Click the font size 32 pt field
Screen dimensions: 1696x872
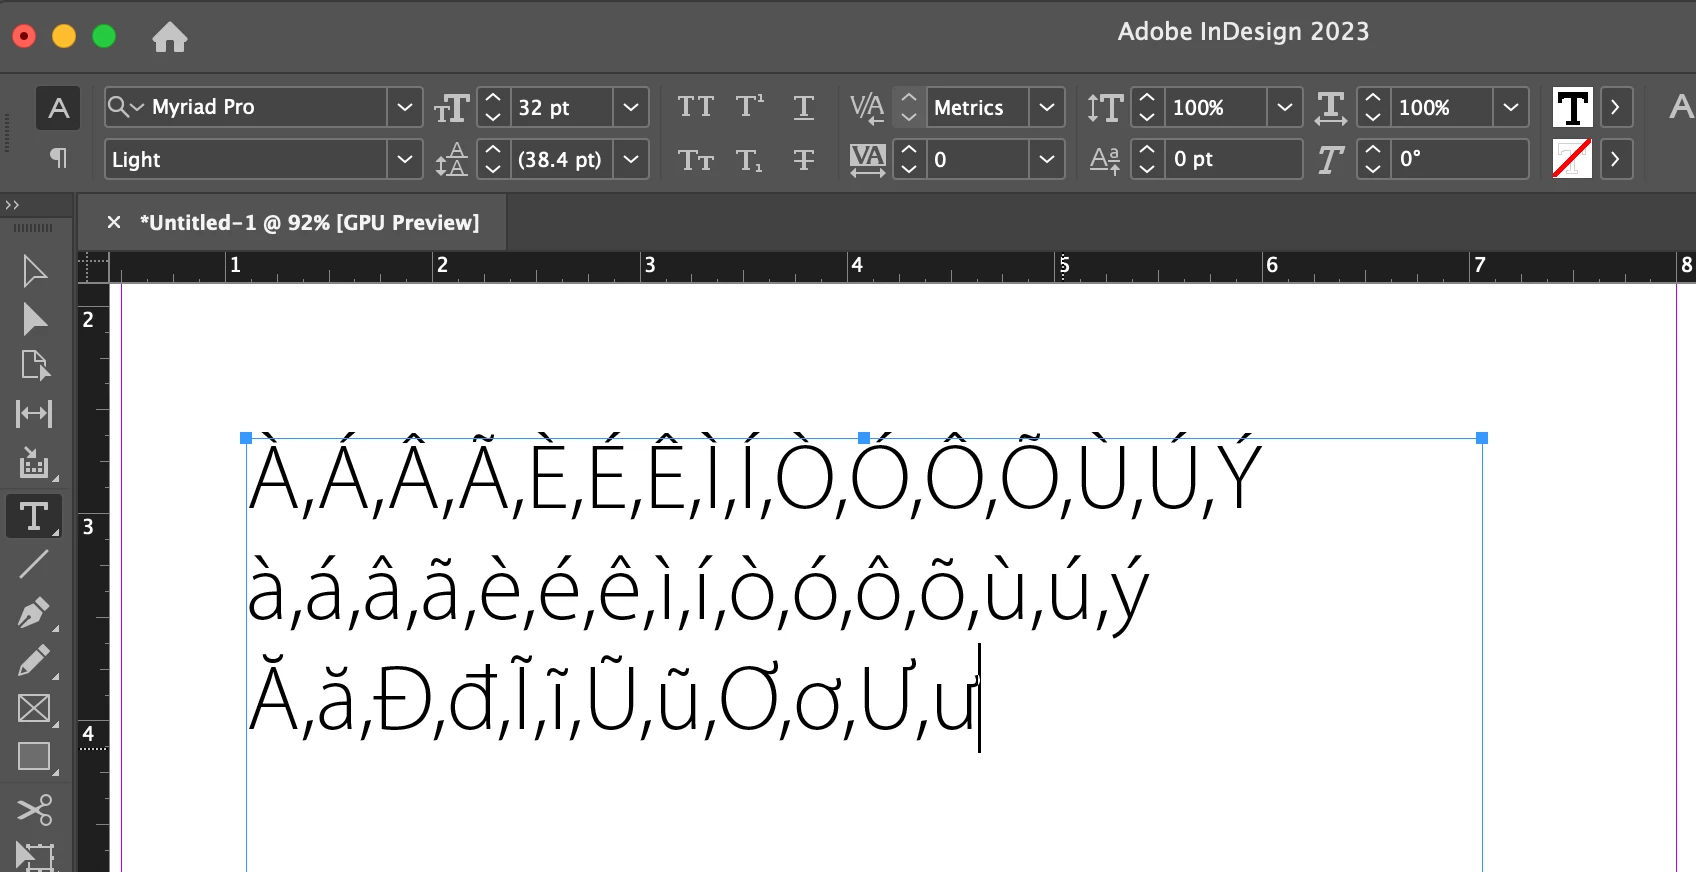point(562,107)
